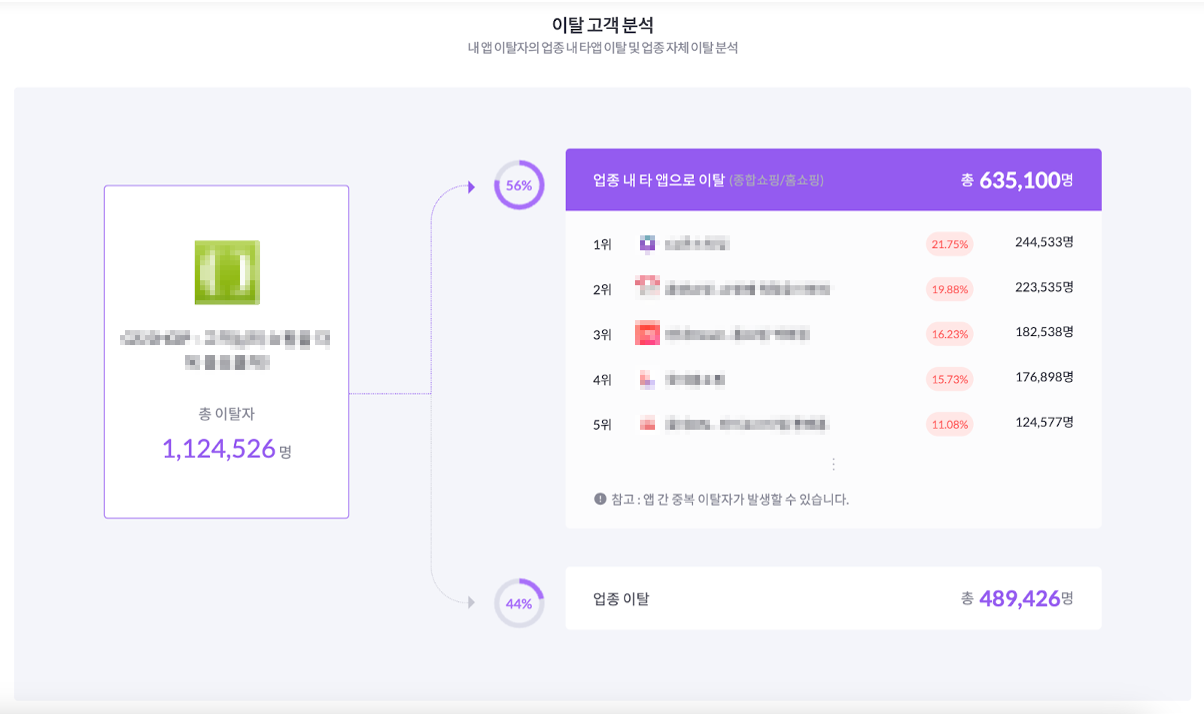The height and width of the screenshot is (716, 1204).
Task: Click the 3rd ranked app's red icon
Action: (x=648, y=334)
